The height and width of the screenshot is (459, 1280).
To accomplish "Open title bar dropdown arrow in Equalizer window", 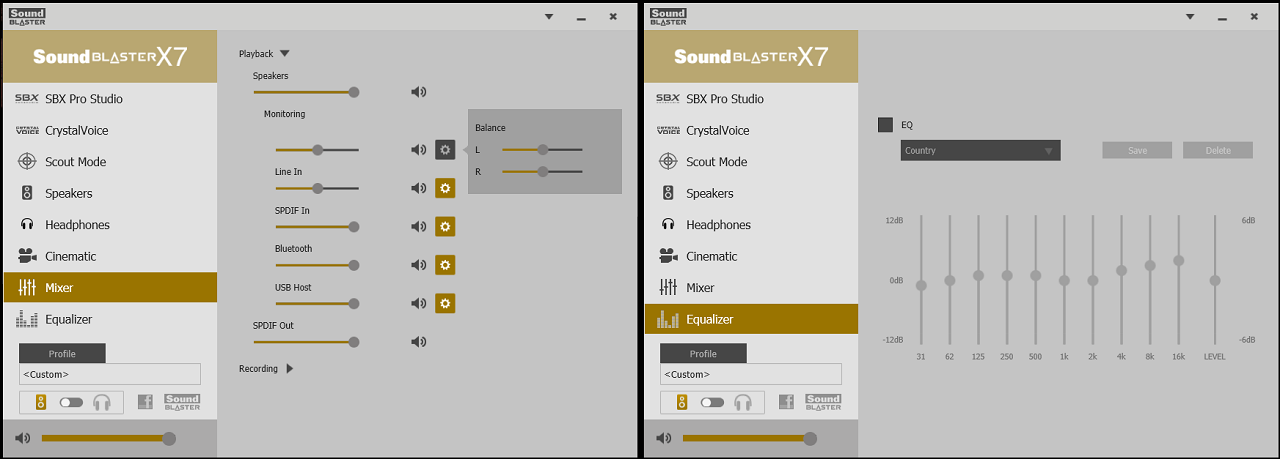I will point(1189,17).
